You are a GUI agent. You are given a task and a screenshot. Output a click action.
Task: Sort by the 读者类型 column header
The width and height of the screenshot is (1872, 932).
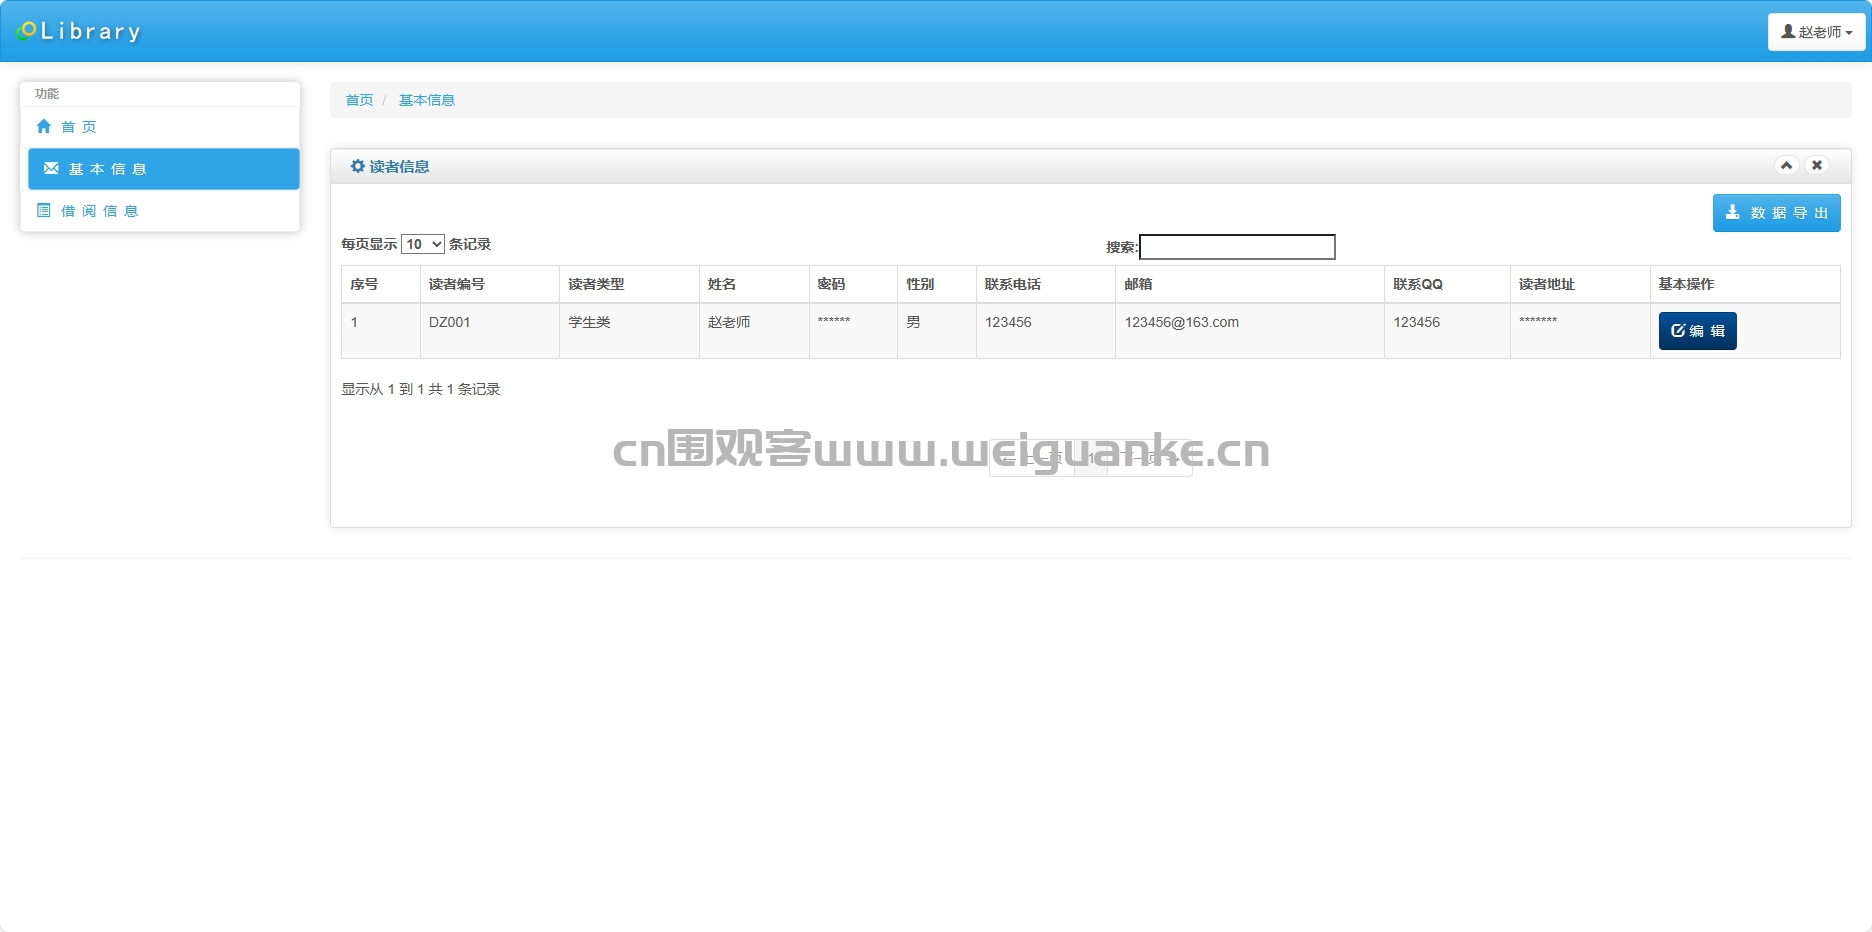click(x=629, y=284)
